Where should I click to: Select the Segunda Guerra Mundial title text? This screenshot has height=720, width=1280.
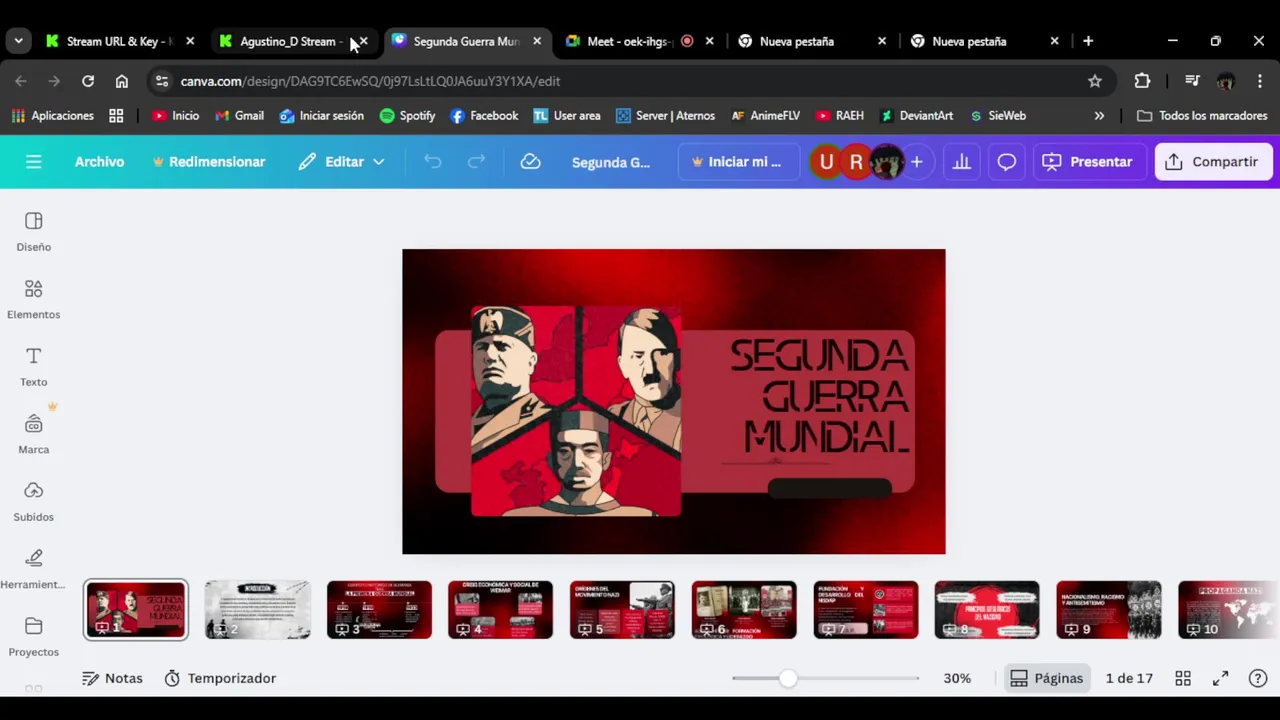tap(822, 395)
